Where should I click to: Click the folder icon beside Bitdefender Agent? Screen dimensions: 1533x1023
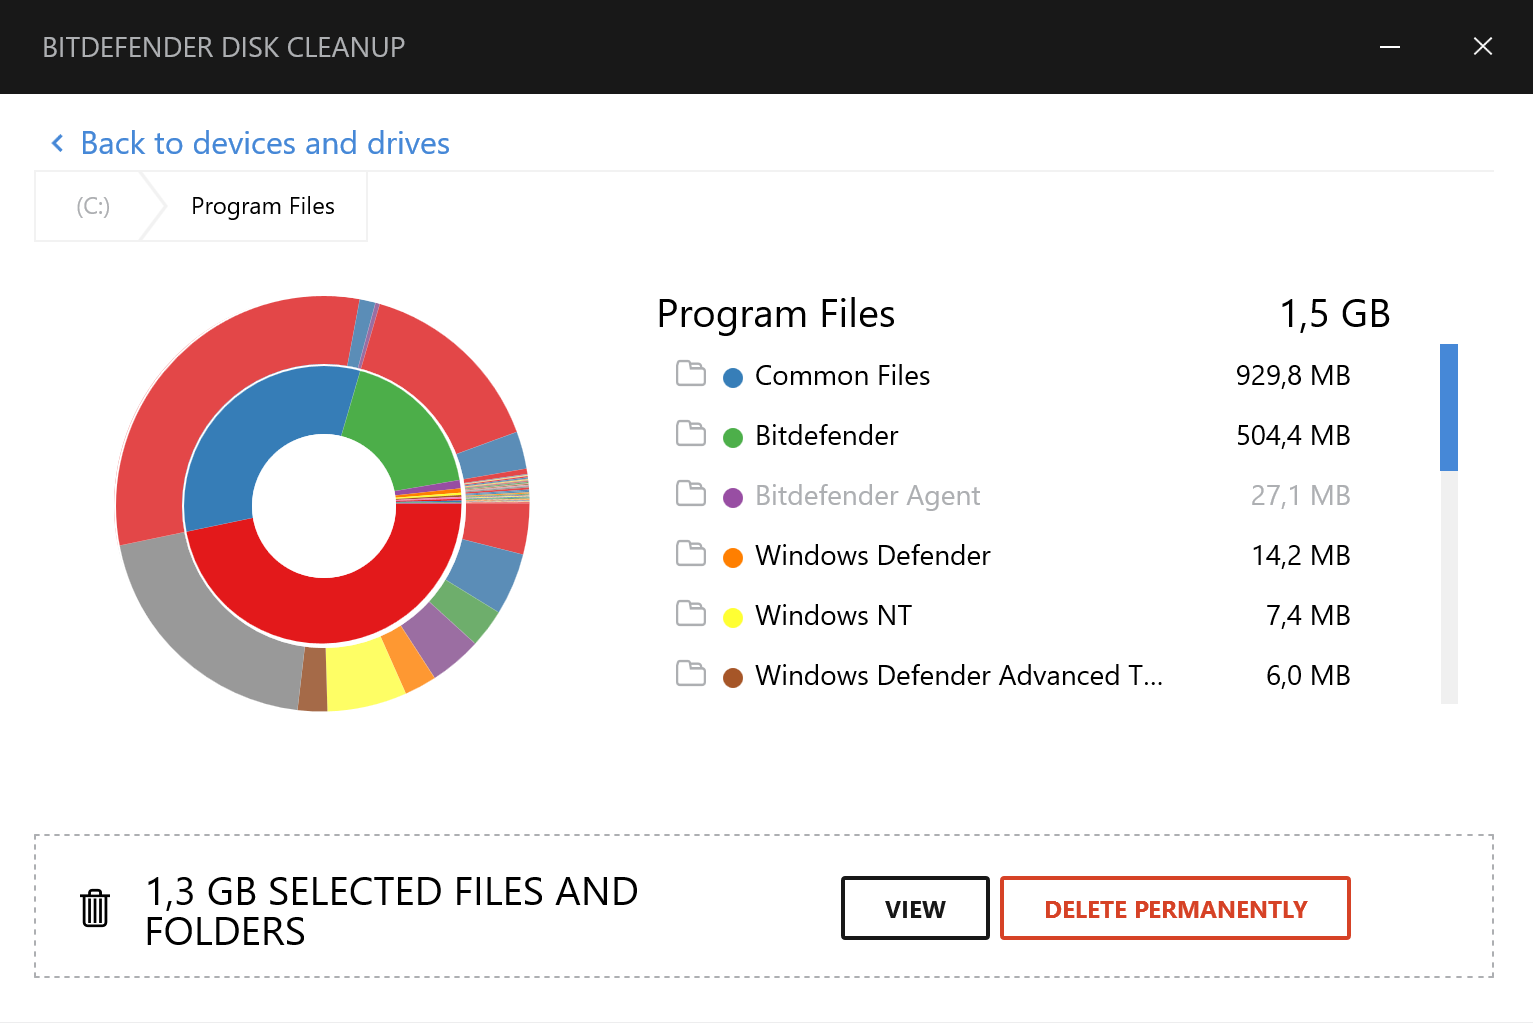click(691, 494)
